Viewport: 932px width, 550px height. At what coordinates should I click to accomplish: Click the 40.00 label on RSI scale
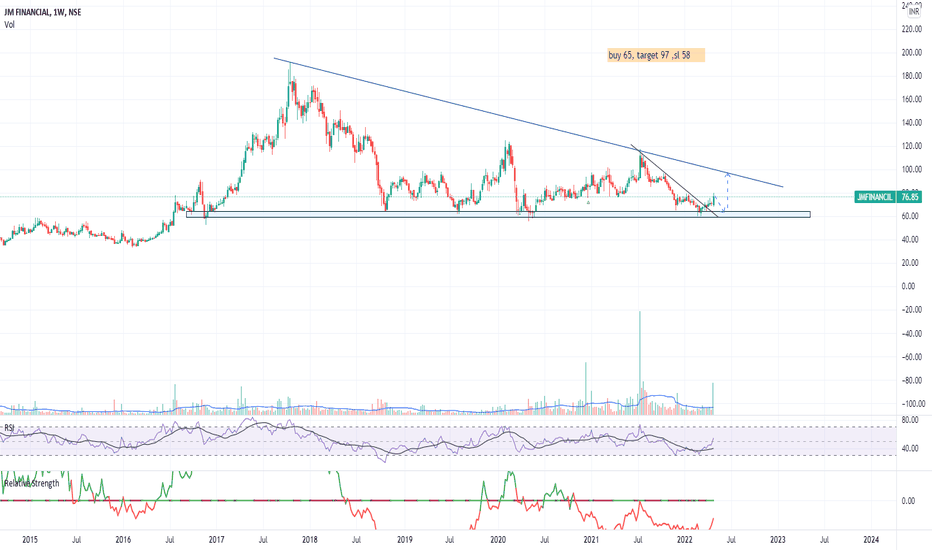[x=910, y=448]
